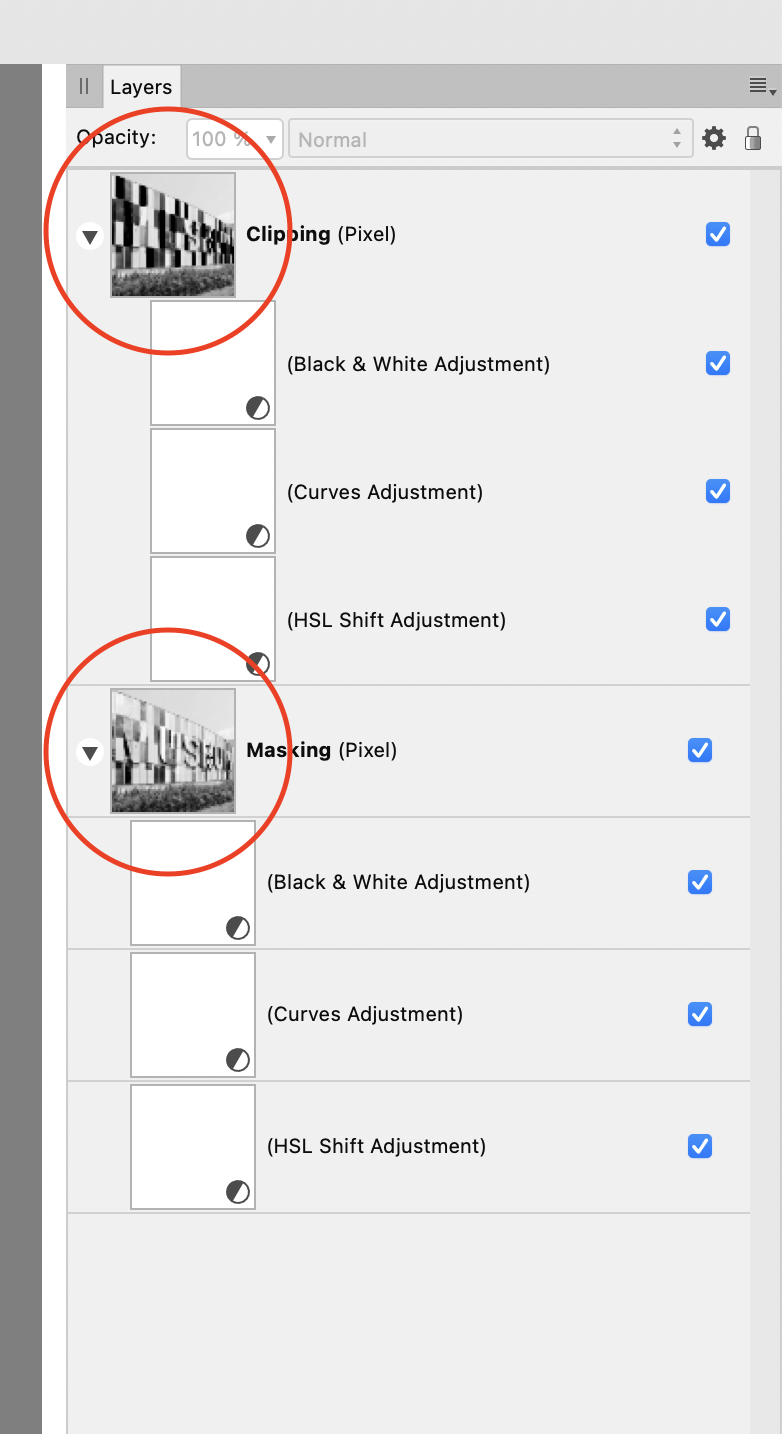Click the lock layer padlock icon

pyautogui.click(x=753, y=138)
